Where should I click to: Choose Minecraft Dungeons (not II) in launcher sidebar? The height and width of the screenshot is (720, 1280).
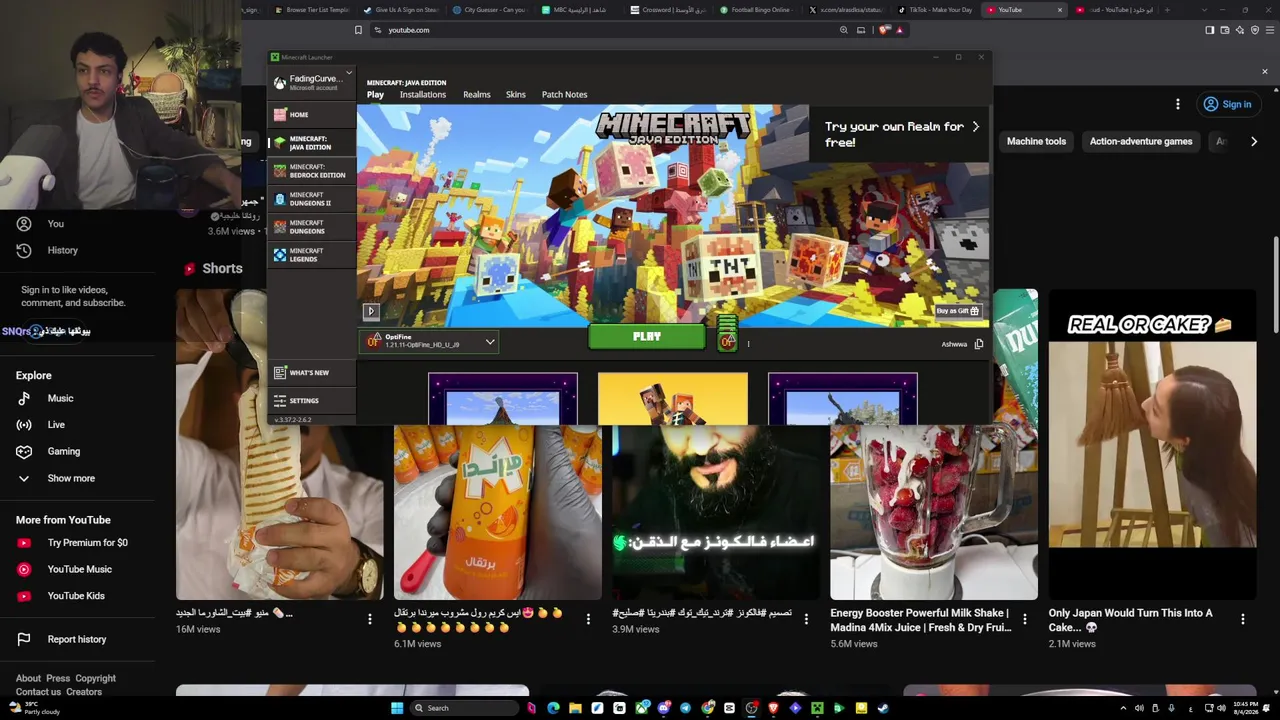pos(311,227)
